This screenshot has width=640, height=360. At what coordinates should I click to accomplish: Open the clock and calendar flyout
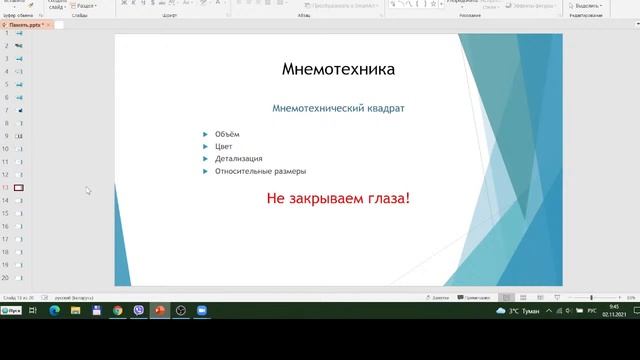pyautogui.click(x=614, y=311)
